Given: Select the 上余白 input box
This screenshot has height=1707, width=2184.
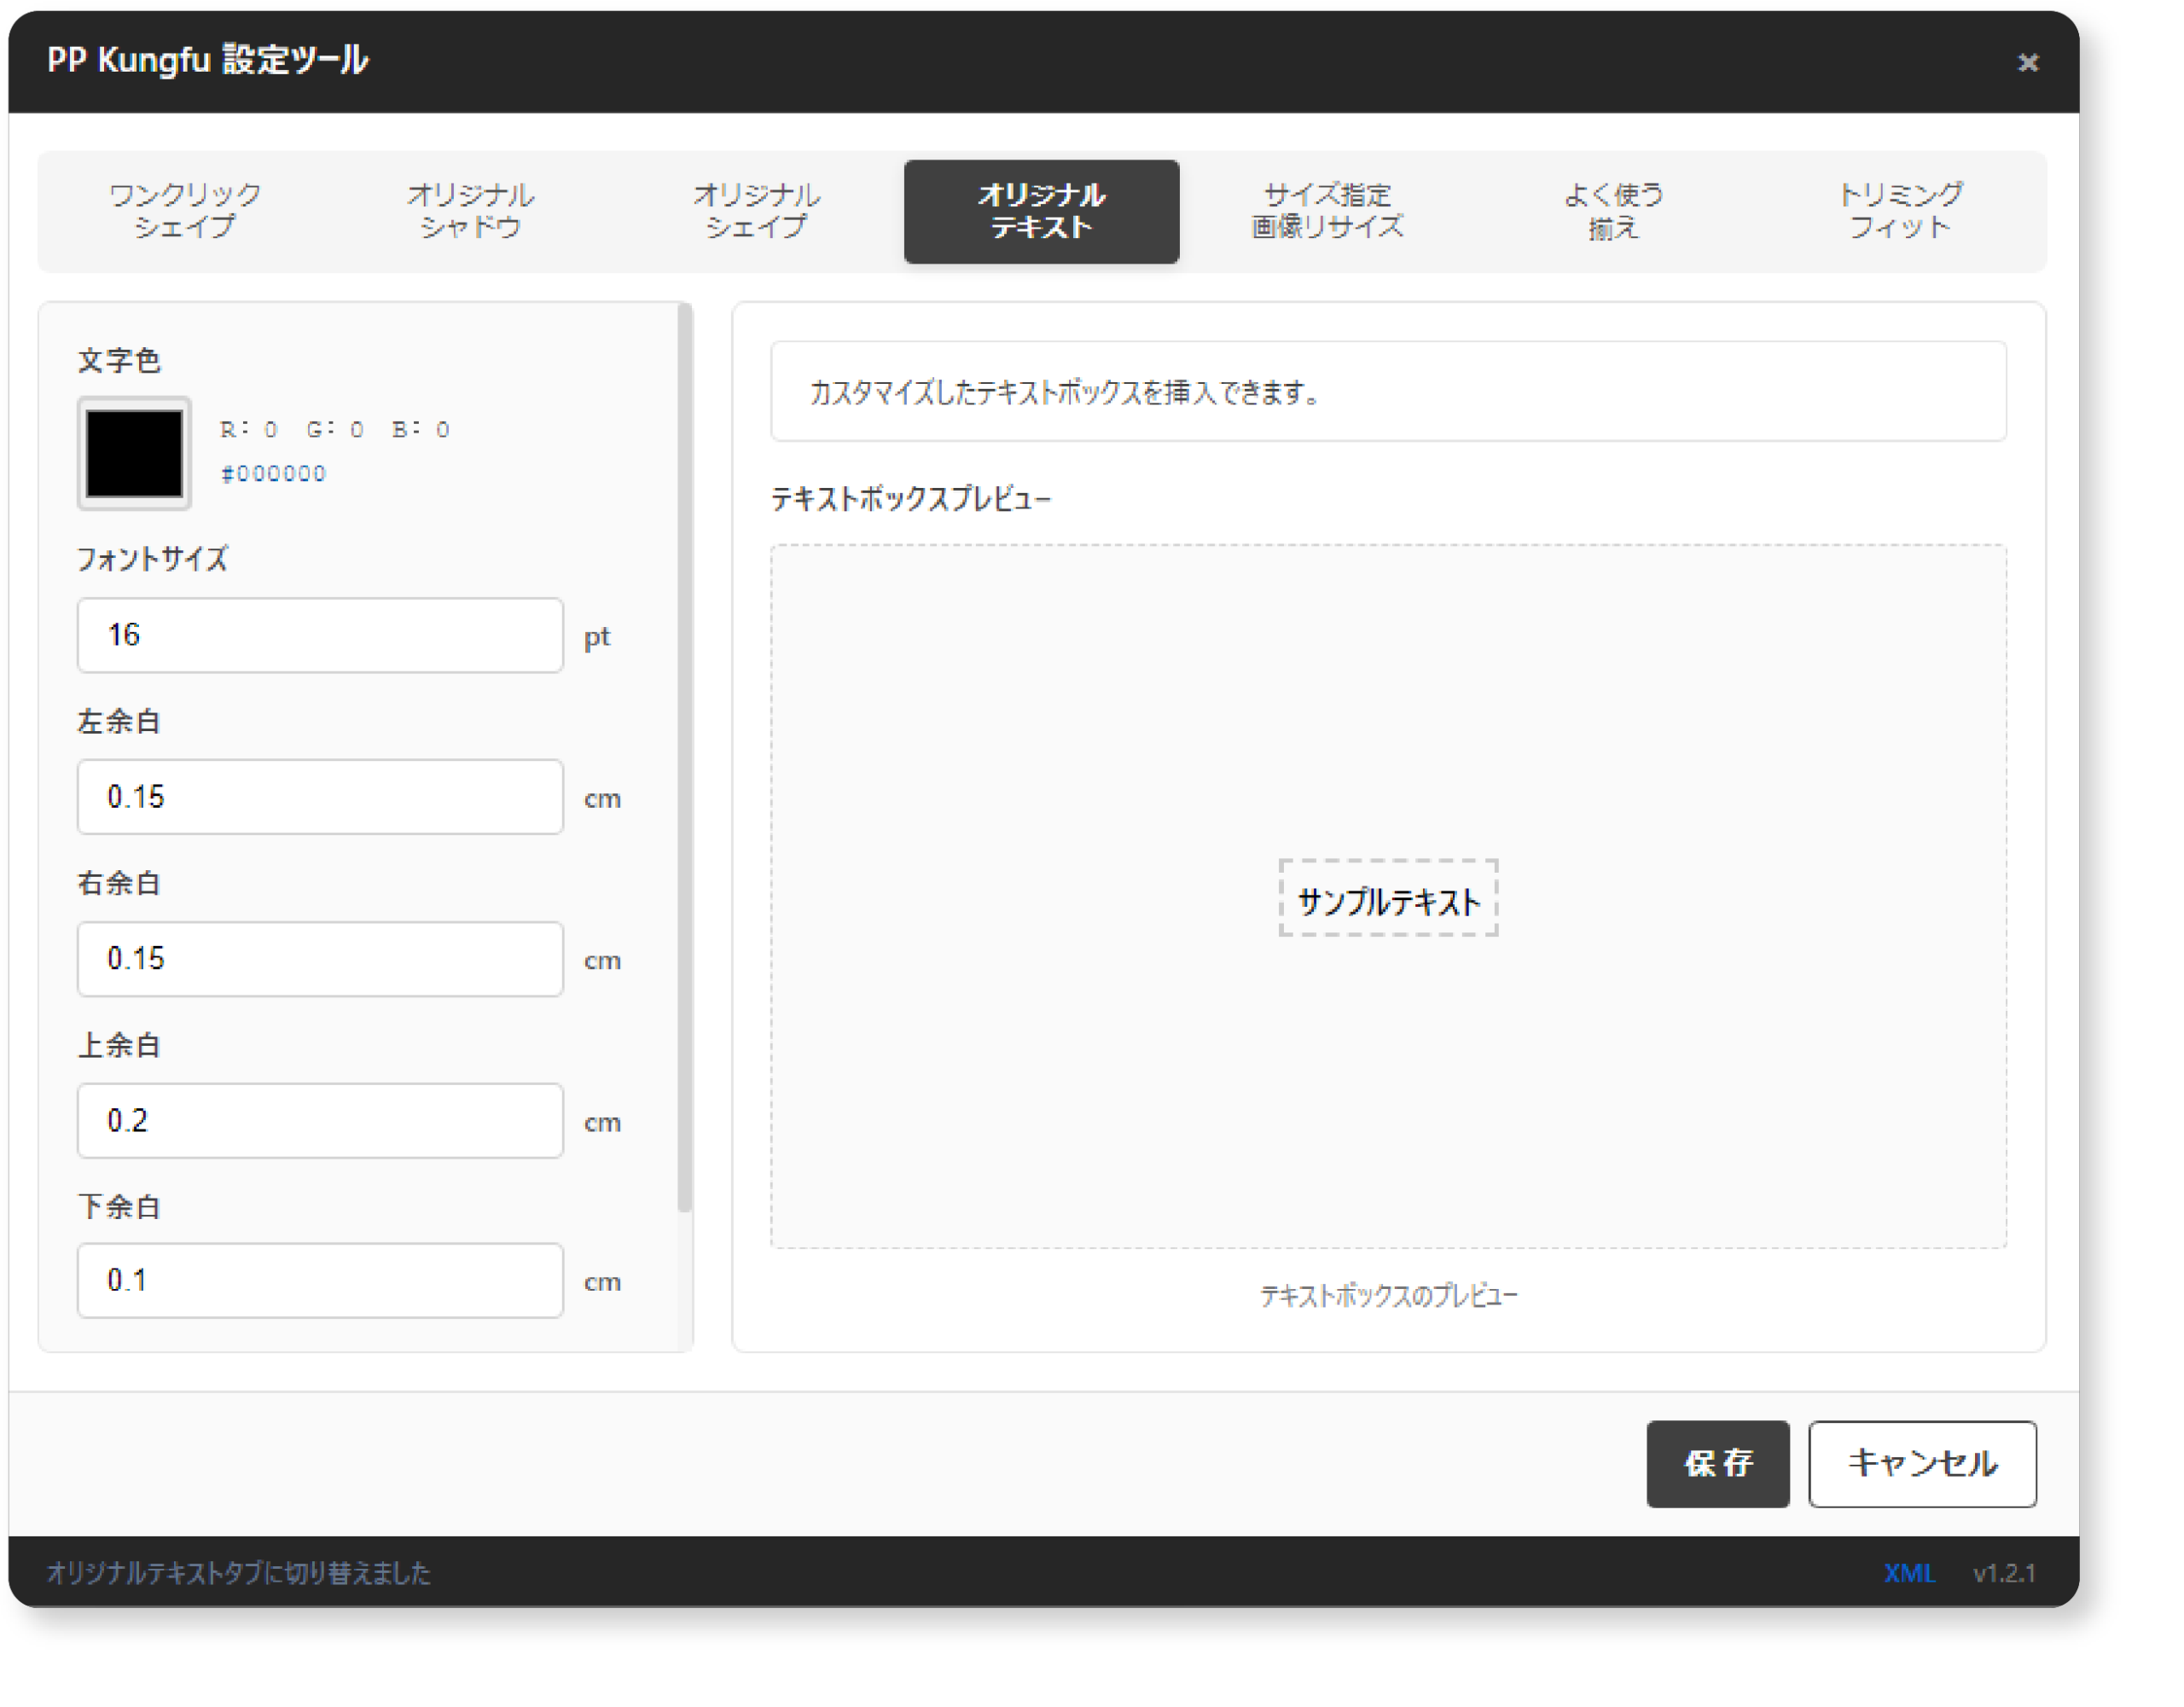Looking at the screenshot, I should [320, 1121].
